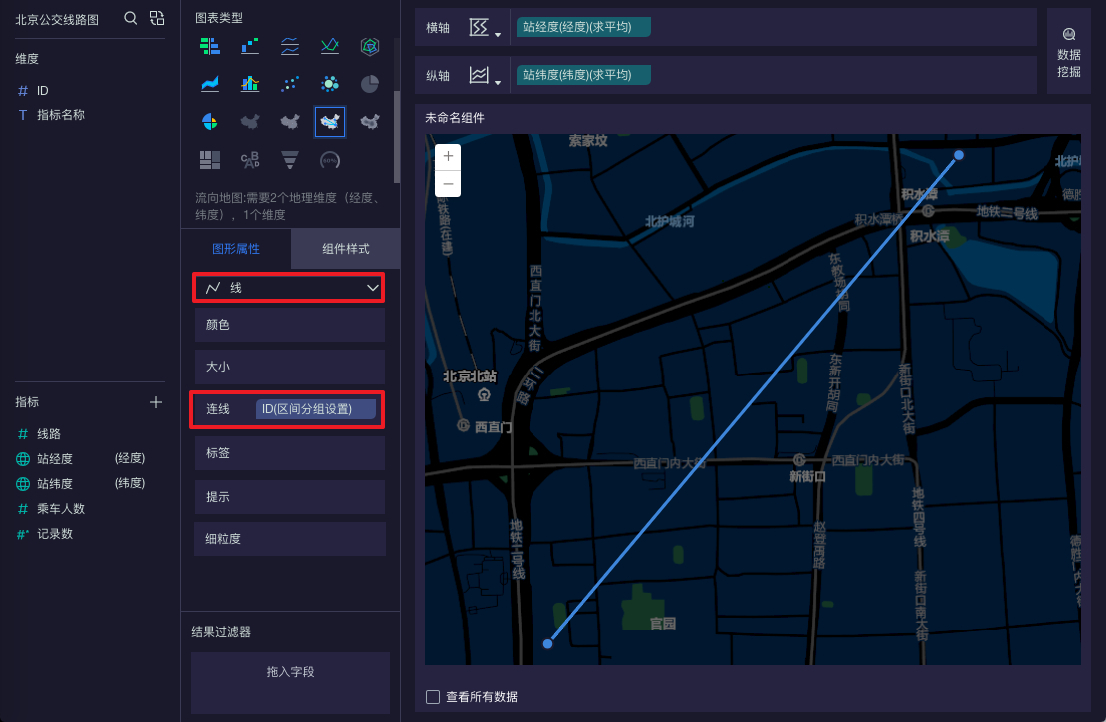Image resolution: width=1106 pixels, height=722 pixels.
Task: Open 横轴 axis type dropdown
Action: click(485, 27)
